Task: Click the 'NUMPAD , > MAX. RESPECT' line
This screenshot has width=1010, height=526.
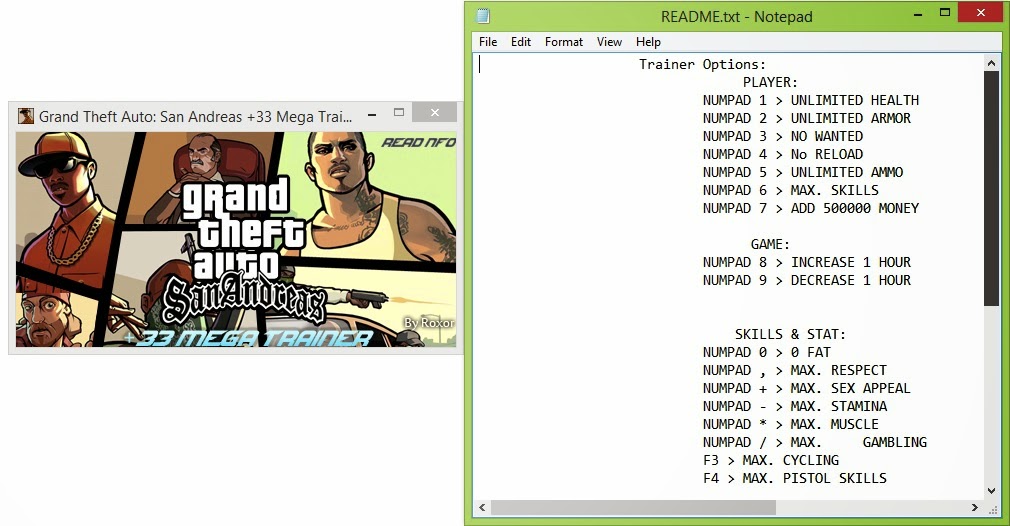Action: (795, 371)
